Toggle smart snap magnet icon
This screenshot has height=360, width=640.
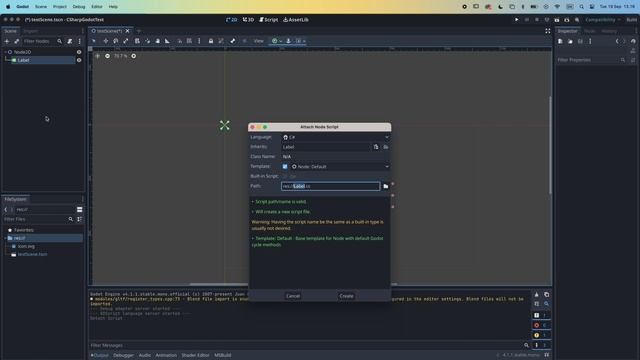(x=180, y=41)
